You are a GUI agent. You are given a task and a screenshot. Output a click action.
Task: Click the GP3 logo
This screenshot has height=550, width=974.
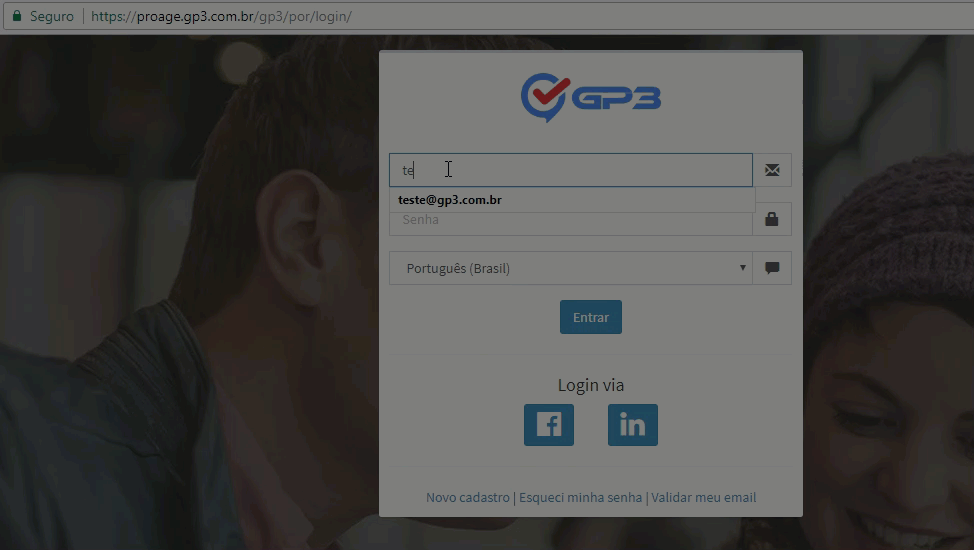(x=591, y=98)
